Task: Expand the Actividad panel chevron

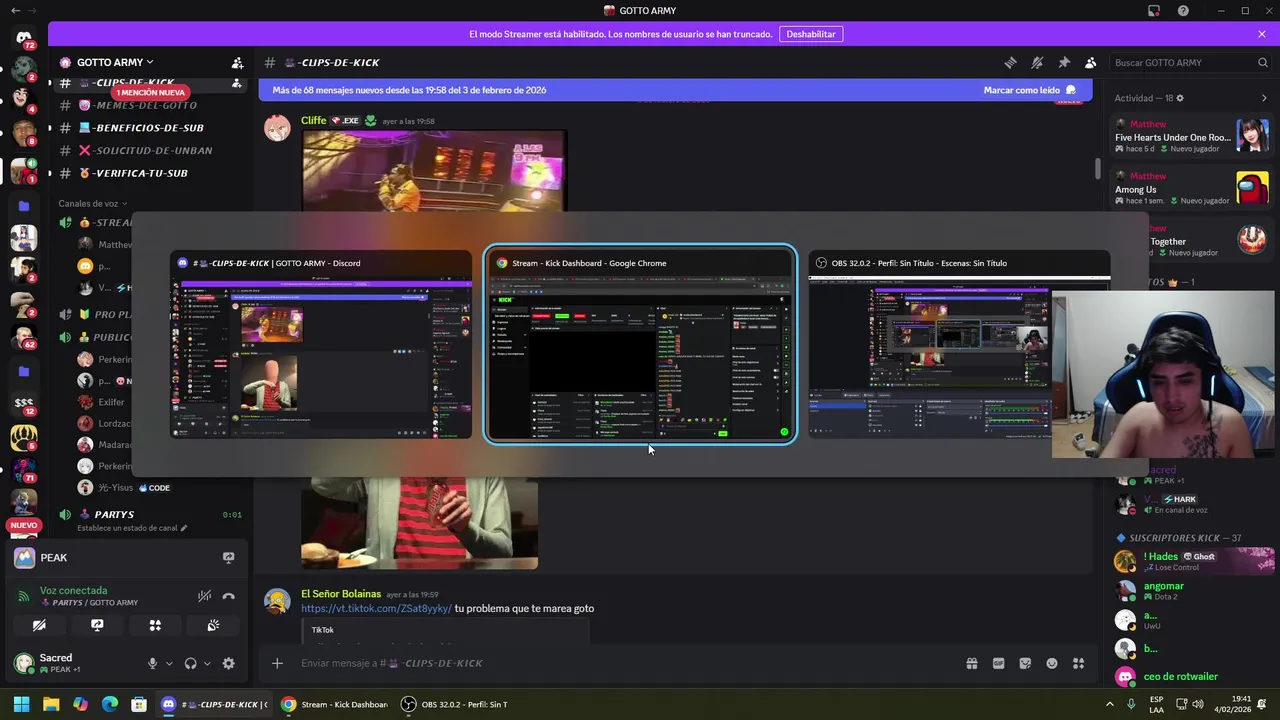Action: click(x=1264, y=98)
